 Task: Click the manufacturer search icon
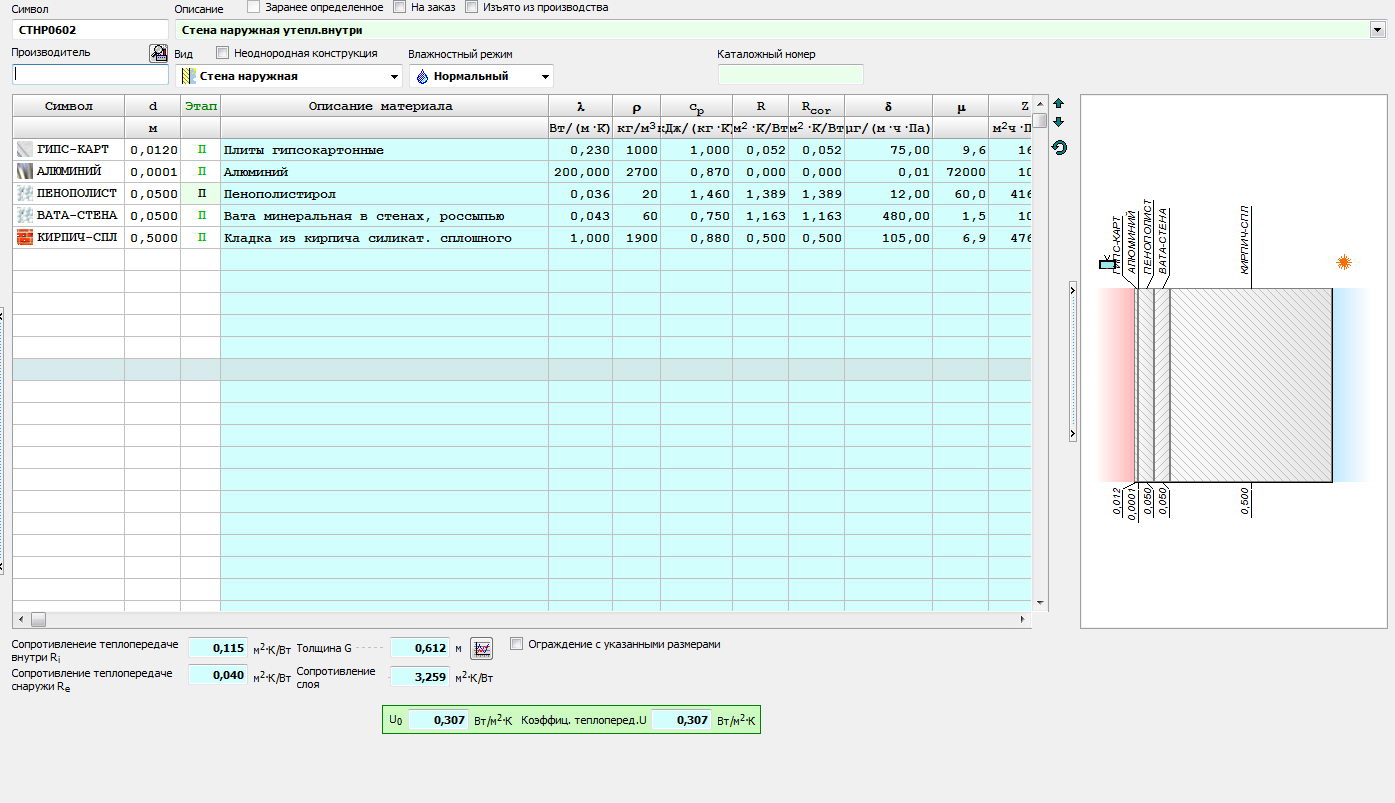[158, 53]
